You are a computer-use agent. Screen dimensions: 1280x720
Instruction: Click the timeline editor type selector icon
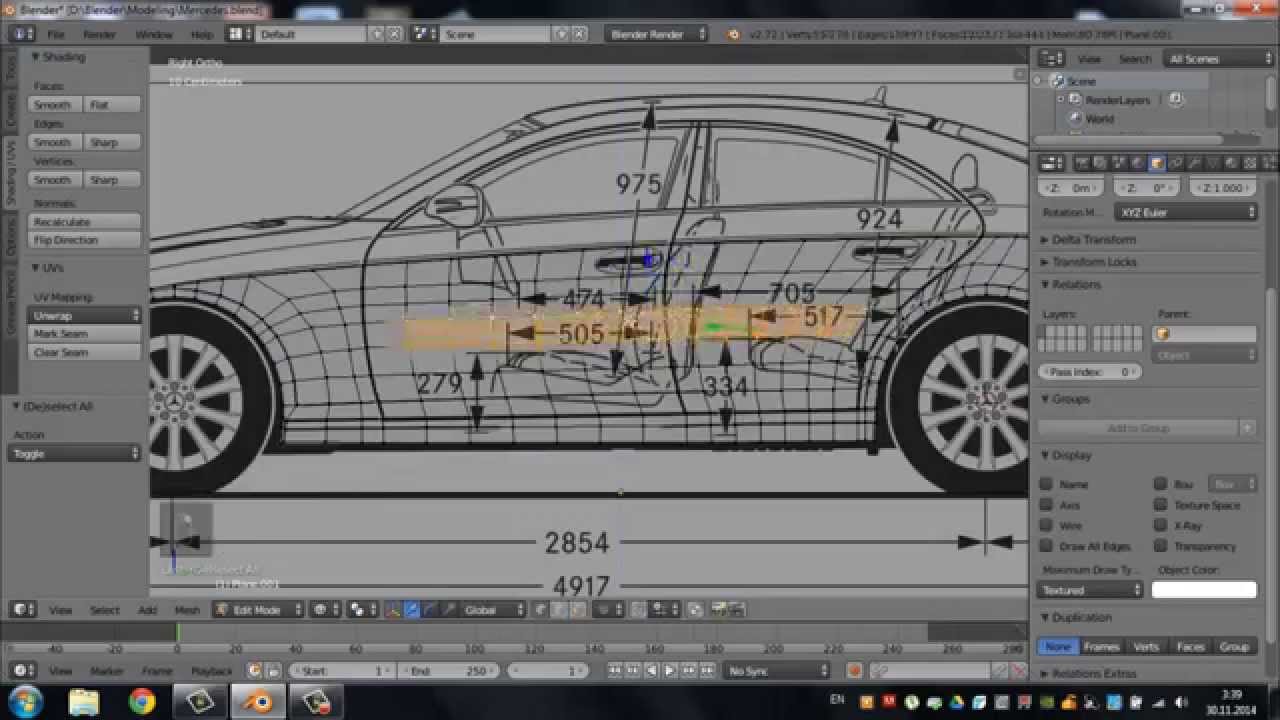coord(22,670)
